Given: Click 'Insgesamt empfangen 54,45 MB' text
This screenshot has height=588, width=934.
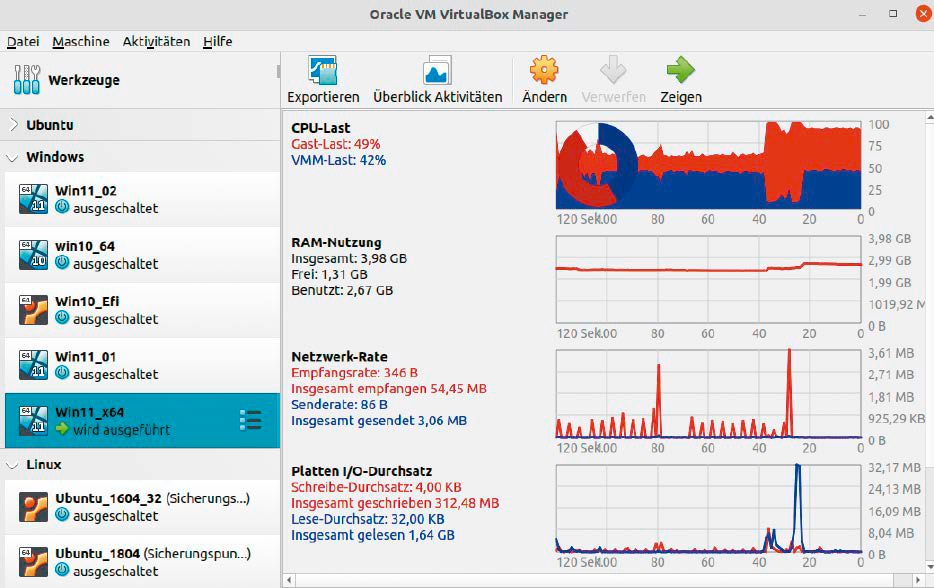Looking at the screenshot, I should point(389,389).
